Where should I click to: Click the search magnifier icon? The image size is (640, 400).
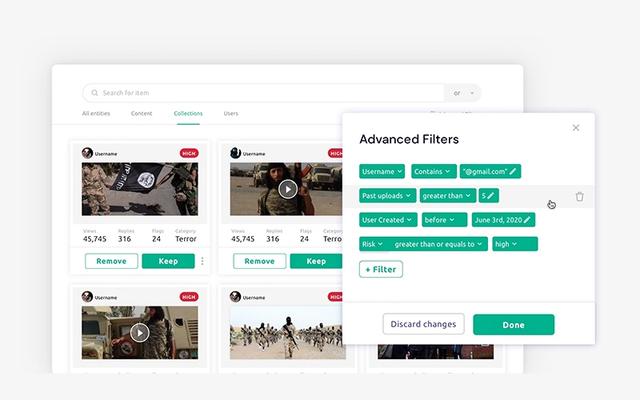[x=94, y=93]
